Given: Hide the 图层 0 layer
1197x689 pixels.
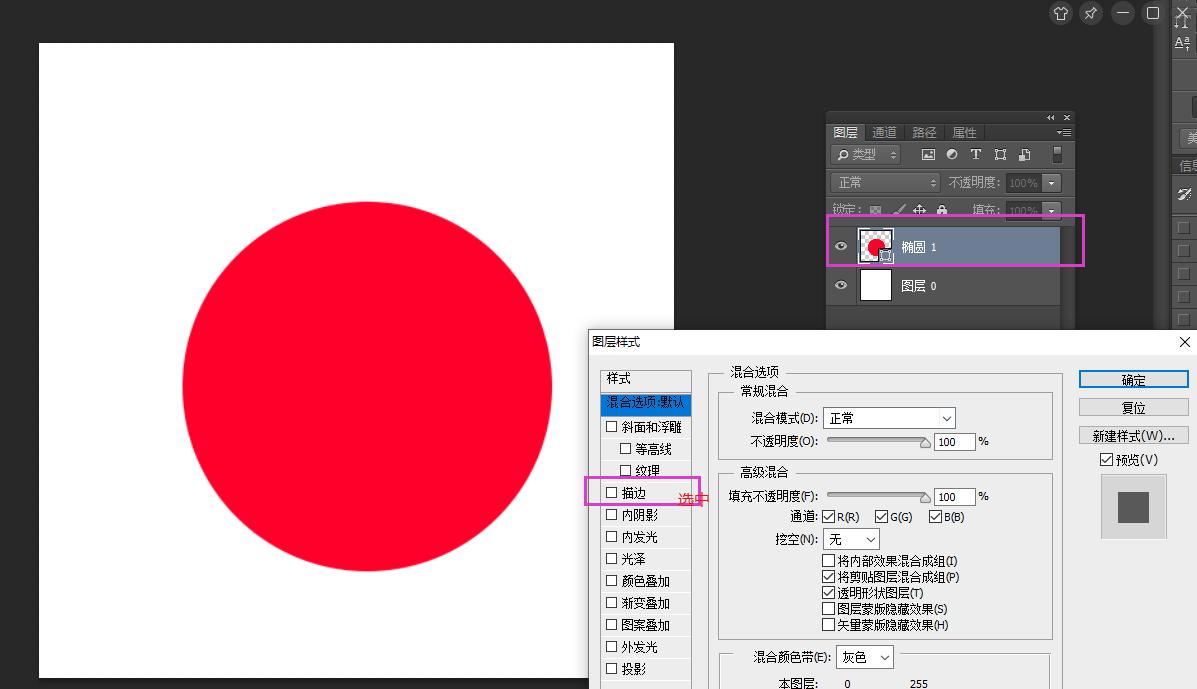Looking at the screenshot, I should 840,285.
